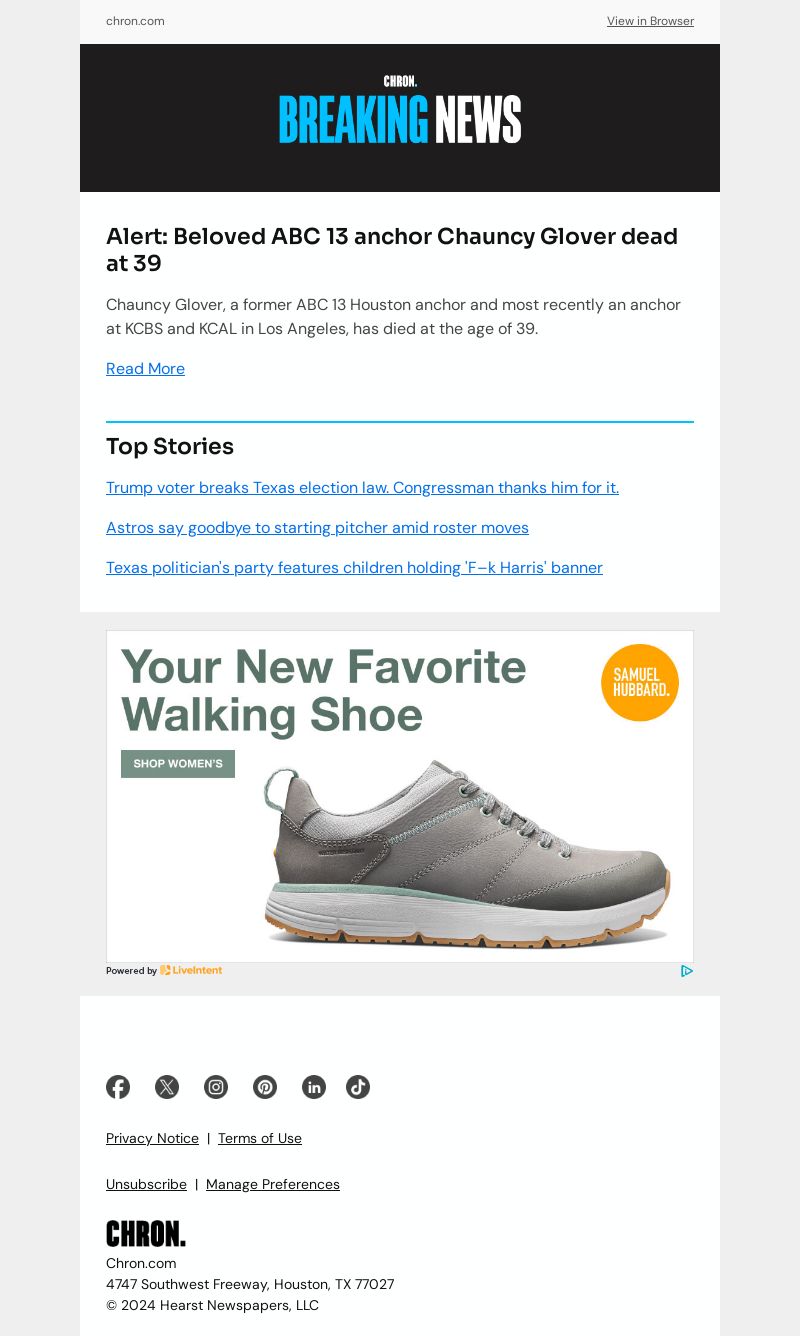Click Read More under the alert

tap(145, 369)
